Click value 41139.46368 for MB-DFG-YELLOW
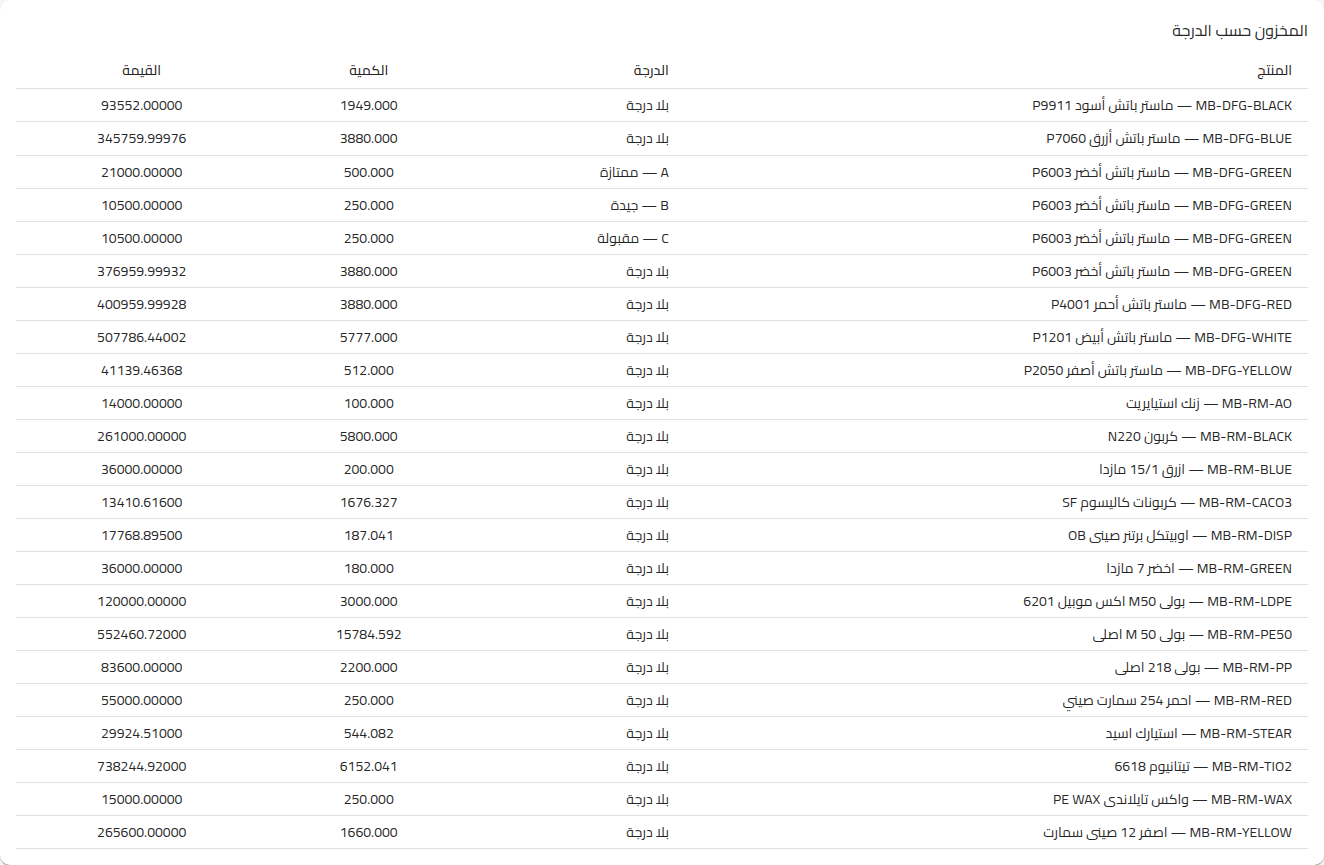Image resolution: width=1324 pixels, height=865 pixels. pos(142,370)
